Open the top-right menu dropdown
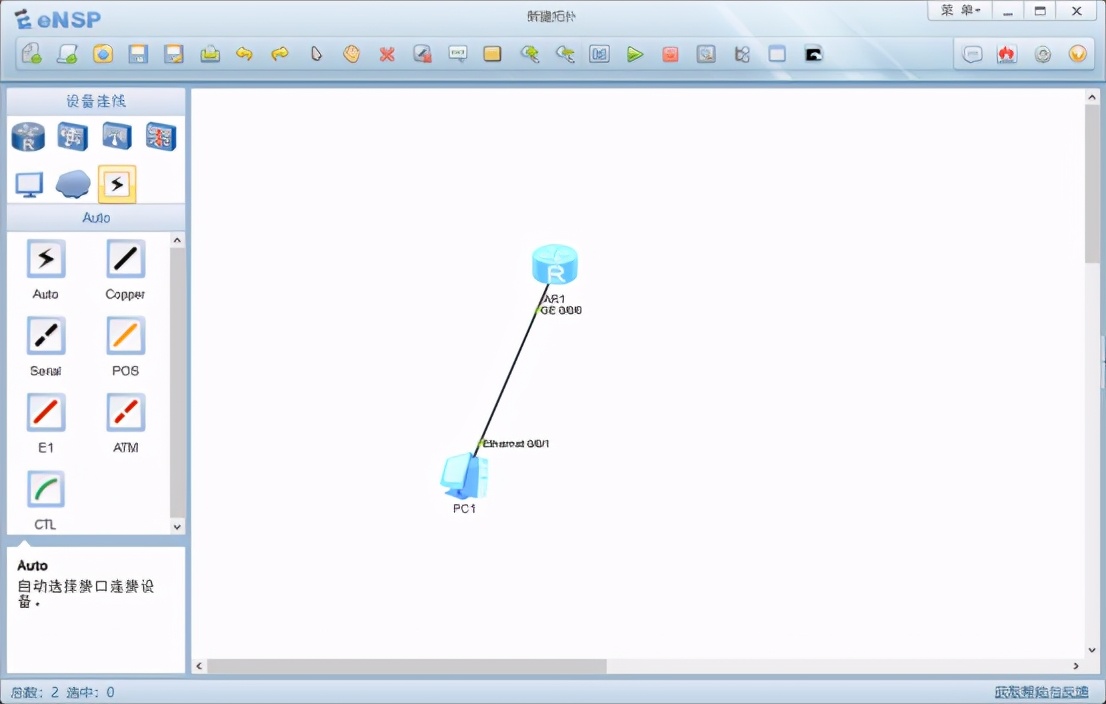This screenshot has height=704, width=1106. tap(960, 11)
